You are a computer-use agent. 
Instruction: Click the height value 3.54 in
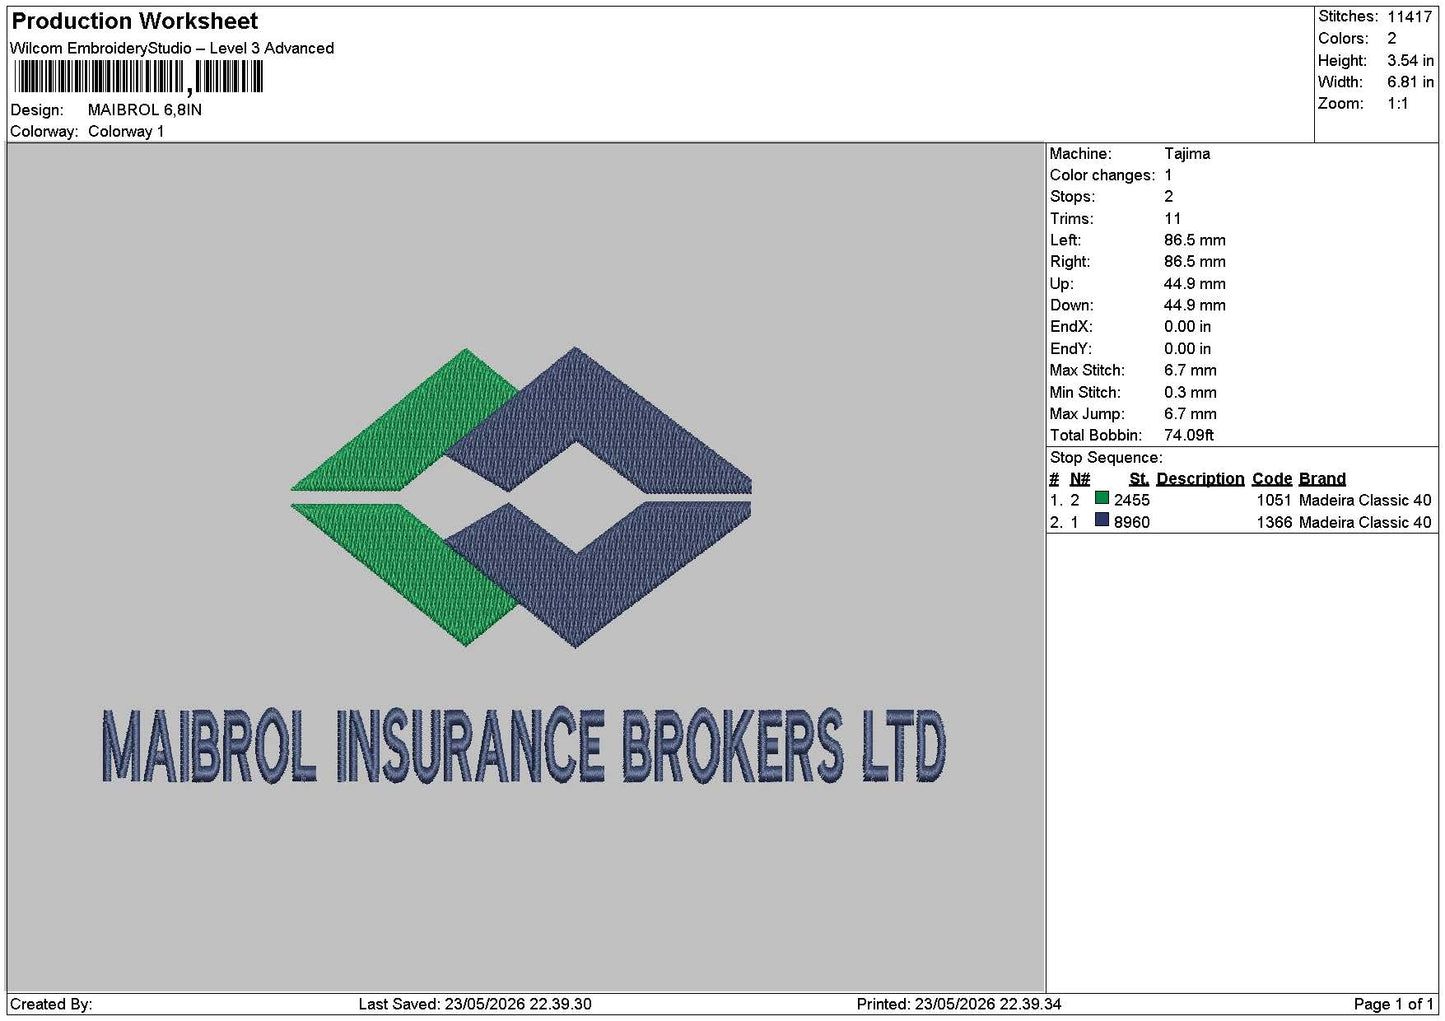point(1410,60)
